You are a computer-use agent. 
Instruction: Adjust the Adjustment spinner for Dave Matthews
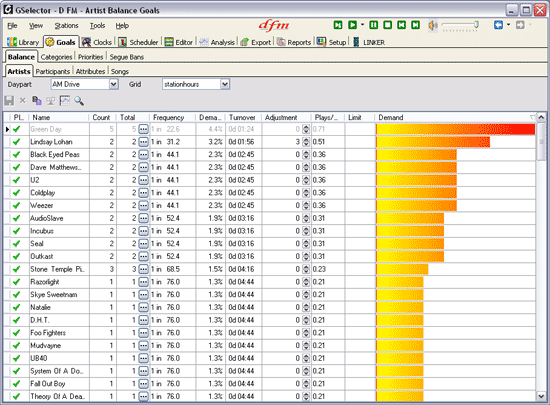(x=306, y=167)
